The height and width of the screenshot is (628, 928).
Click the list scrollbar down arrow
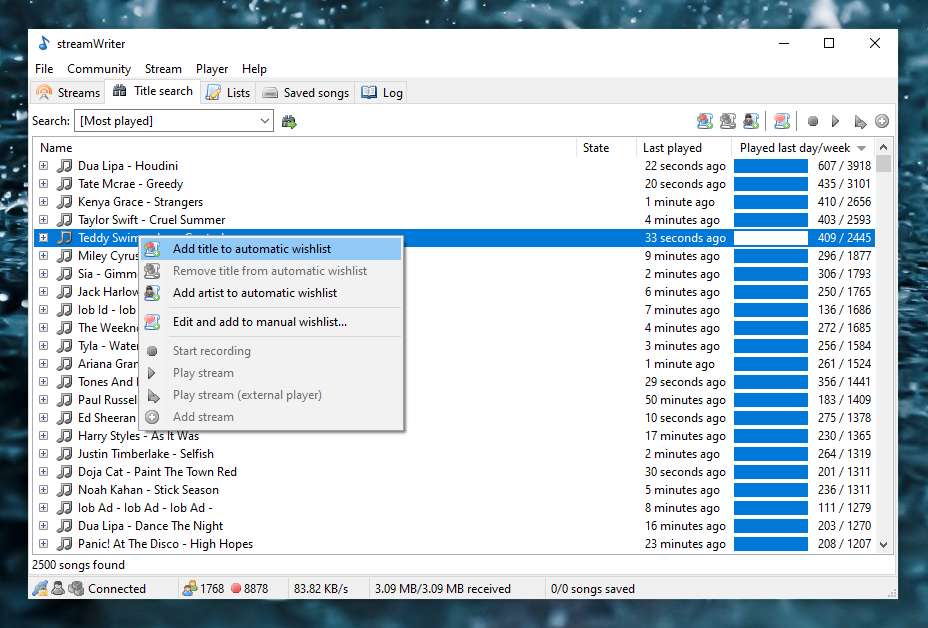[x=884, y=545]
